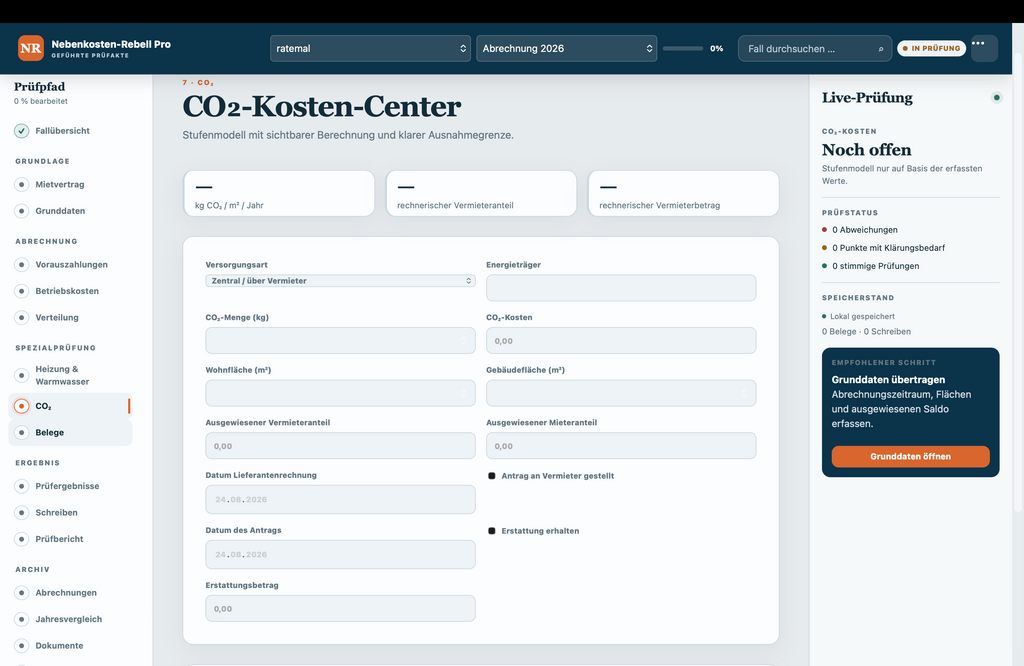Open the three-dots more menu
Screen dimensions: 1024x666
(984, 48)
